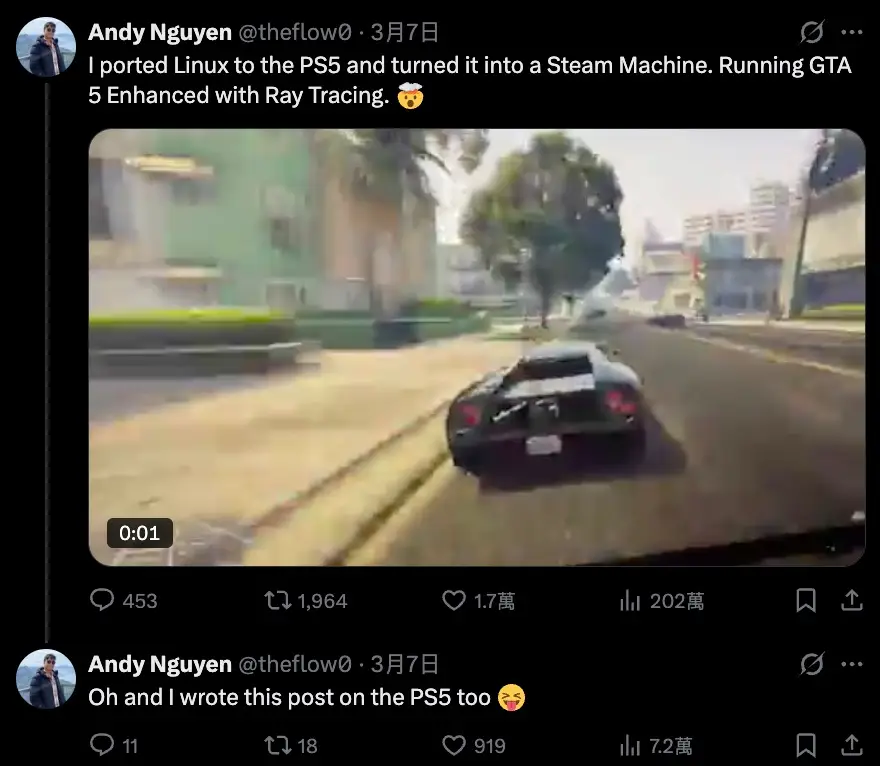Open the @theflow0 handle in the first post
This screenshot has width=880, height=766.
pyautogui.click(x=295, y=32)
